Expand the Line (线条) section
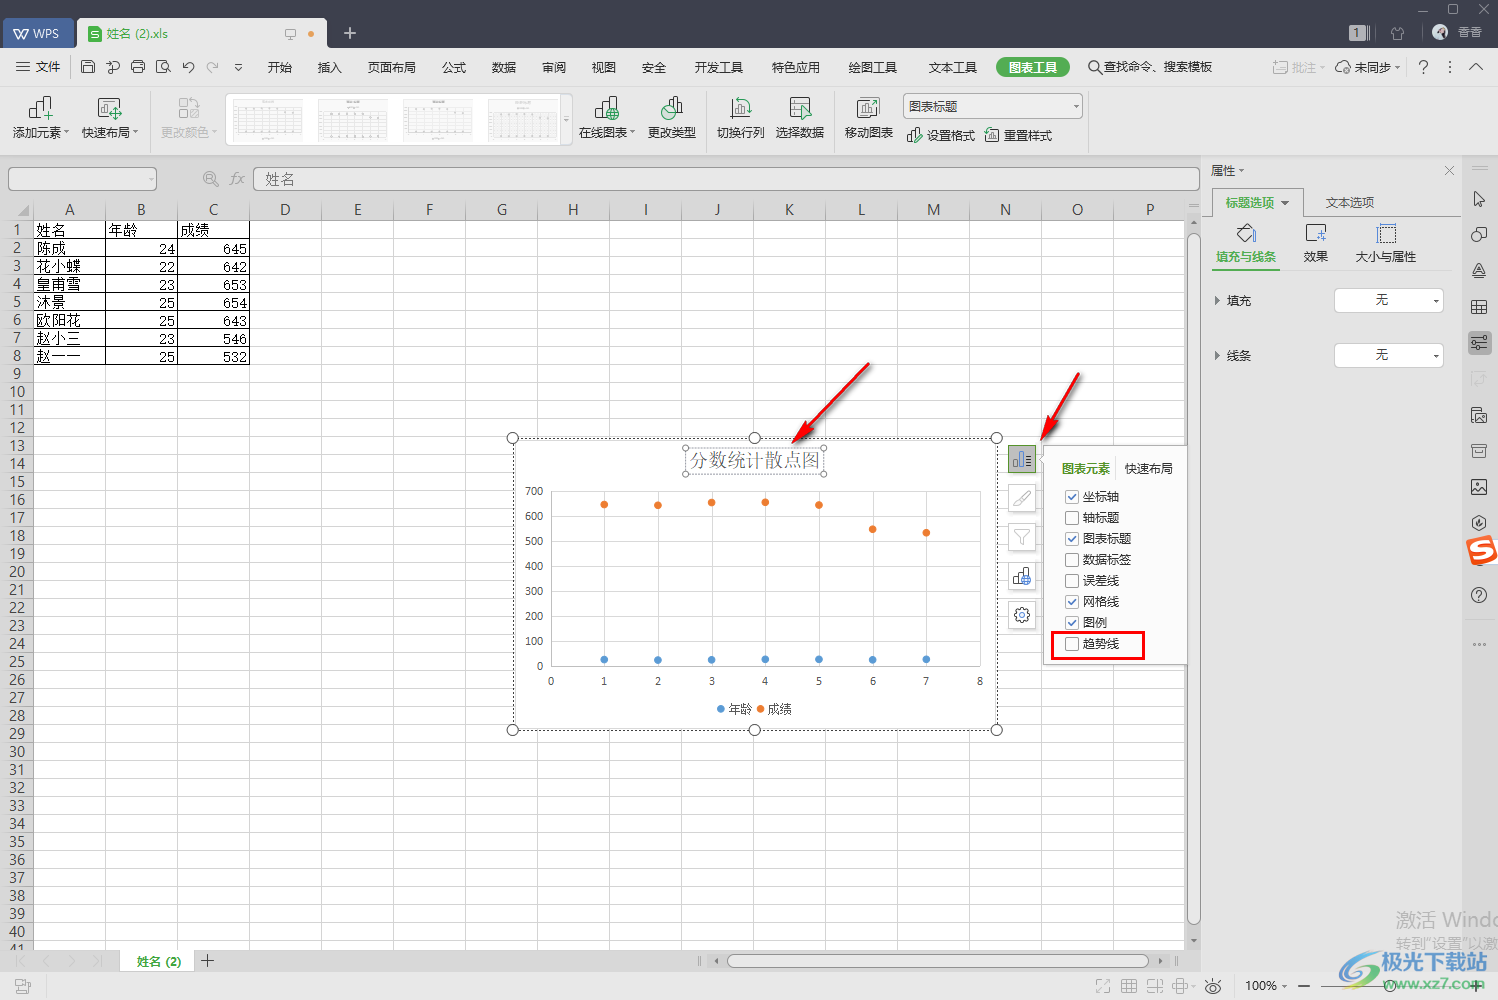The image size is (1498, 1000). click(x=1217, y=355)
